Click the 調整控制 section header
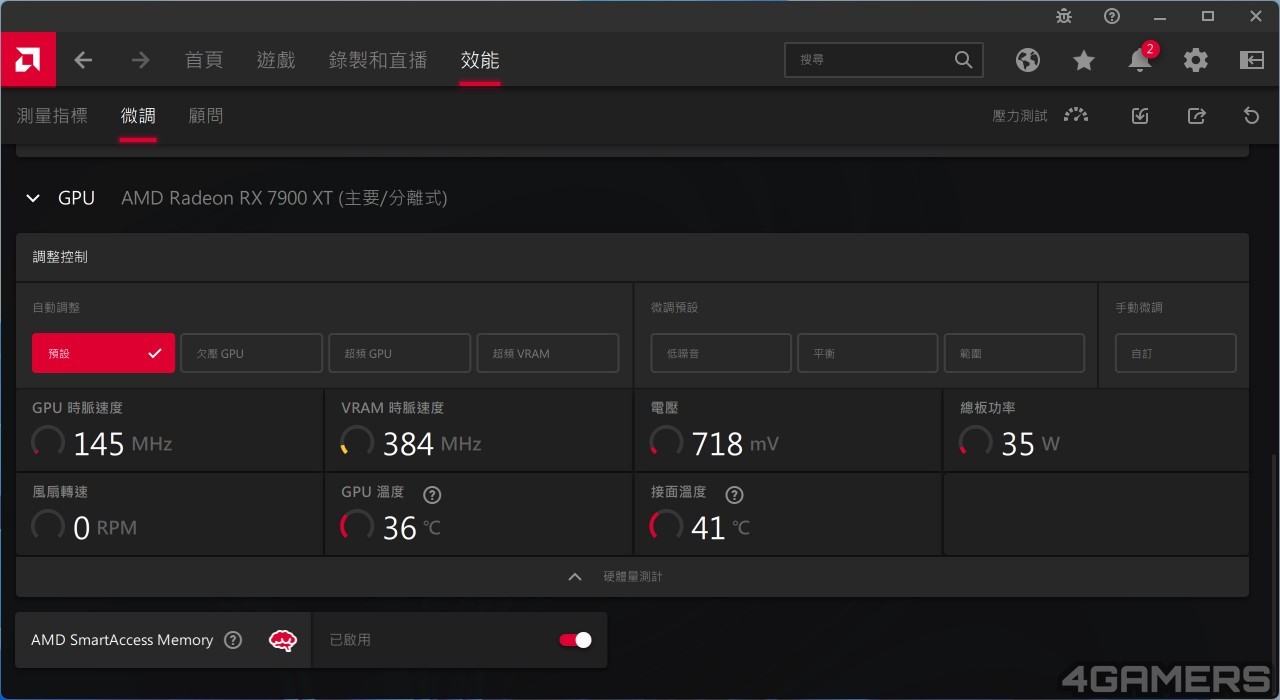The width and height of the screenshot is (1280, 700). 60,257
